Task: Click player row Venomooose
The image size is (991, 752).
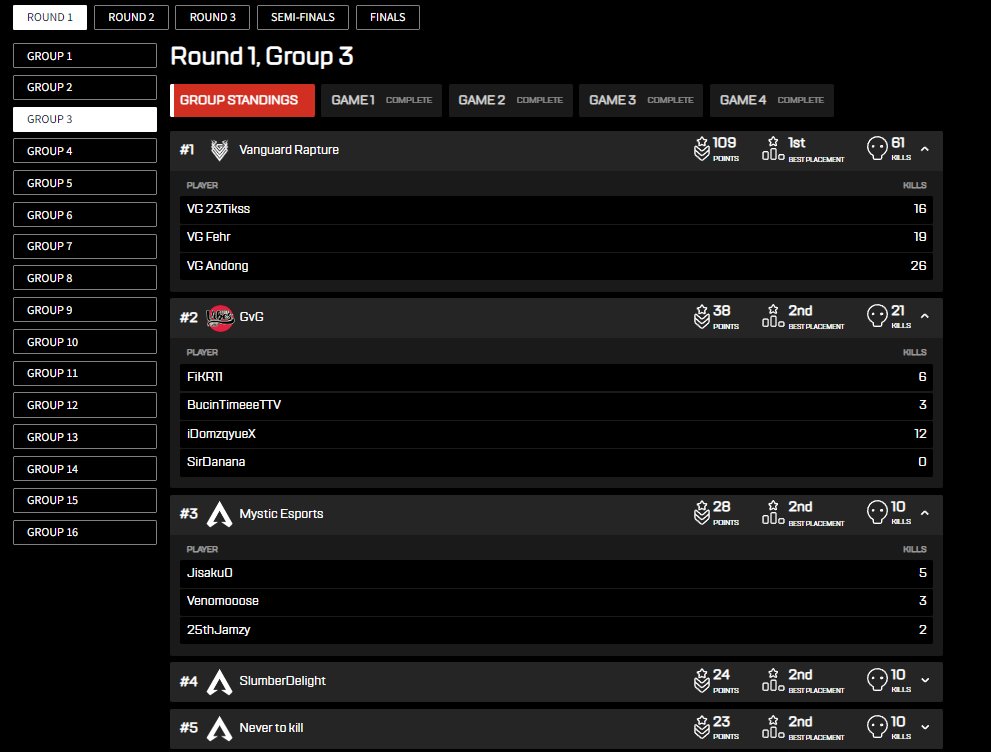Action: pyautogui.click(x=556, y=602)
